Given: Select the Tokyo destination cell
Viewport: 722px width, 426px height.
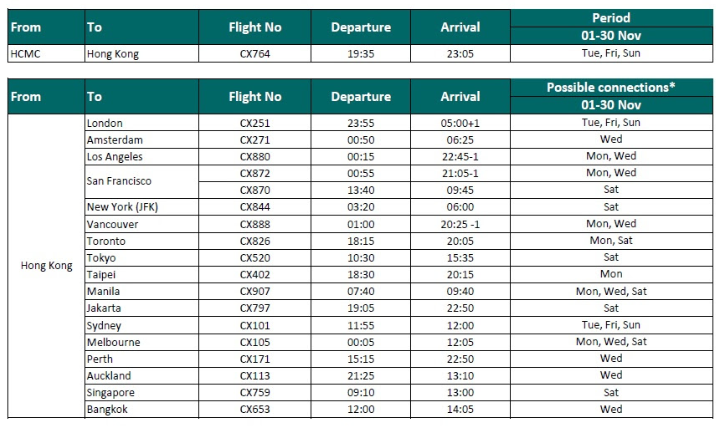Looking at the screenshot, I should pyautogui.click(x=141, y=258).
